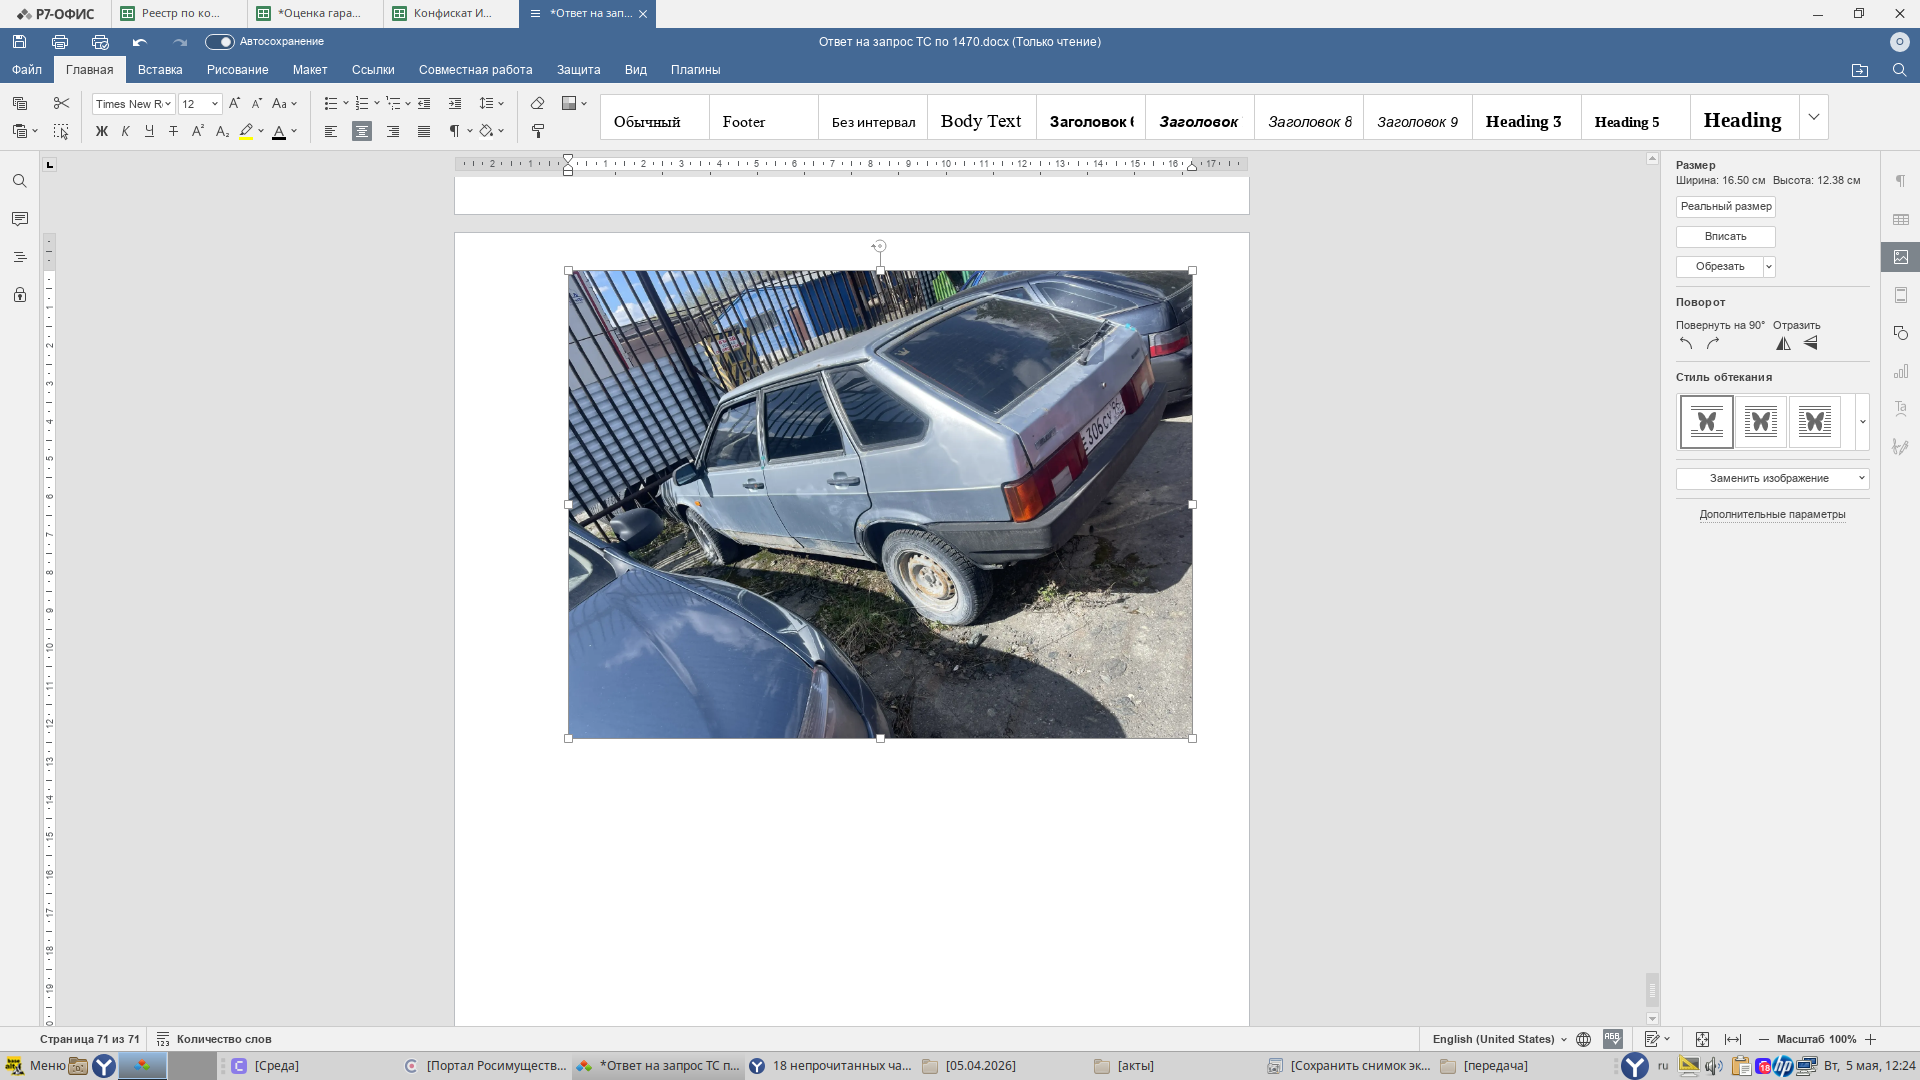Screen dimensions: 1920x1080
Task: Justify the paragraph text
Action: point(424,131)
